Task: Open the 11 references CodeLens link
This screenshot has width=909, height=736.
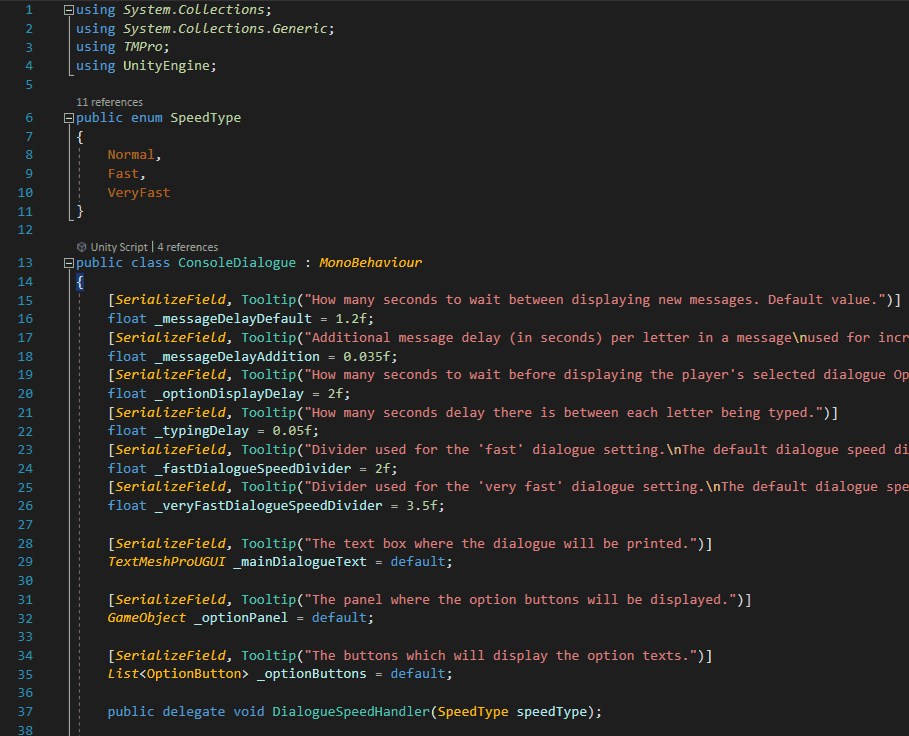Action: click(x=110, y=102)
